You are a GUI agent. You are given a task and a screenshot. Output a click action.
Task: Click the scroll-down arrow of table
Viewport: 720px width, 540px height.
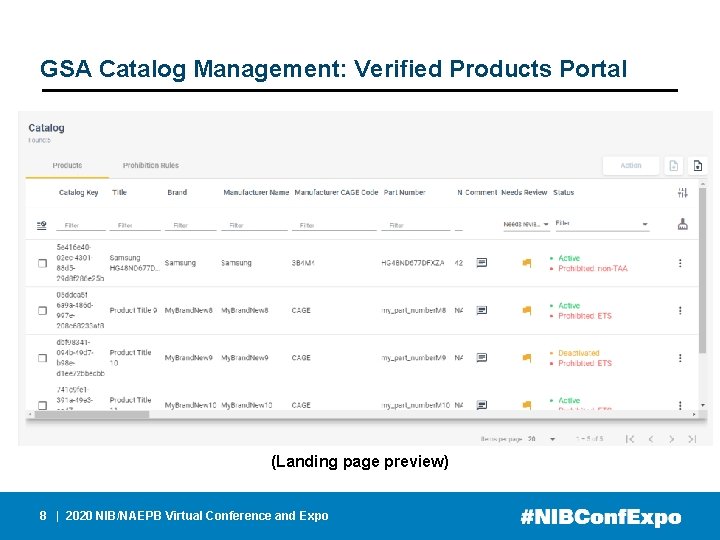tap(703, 405)
